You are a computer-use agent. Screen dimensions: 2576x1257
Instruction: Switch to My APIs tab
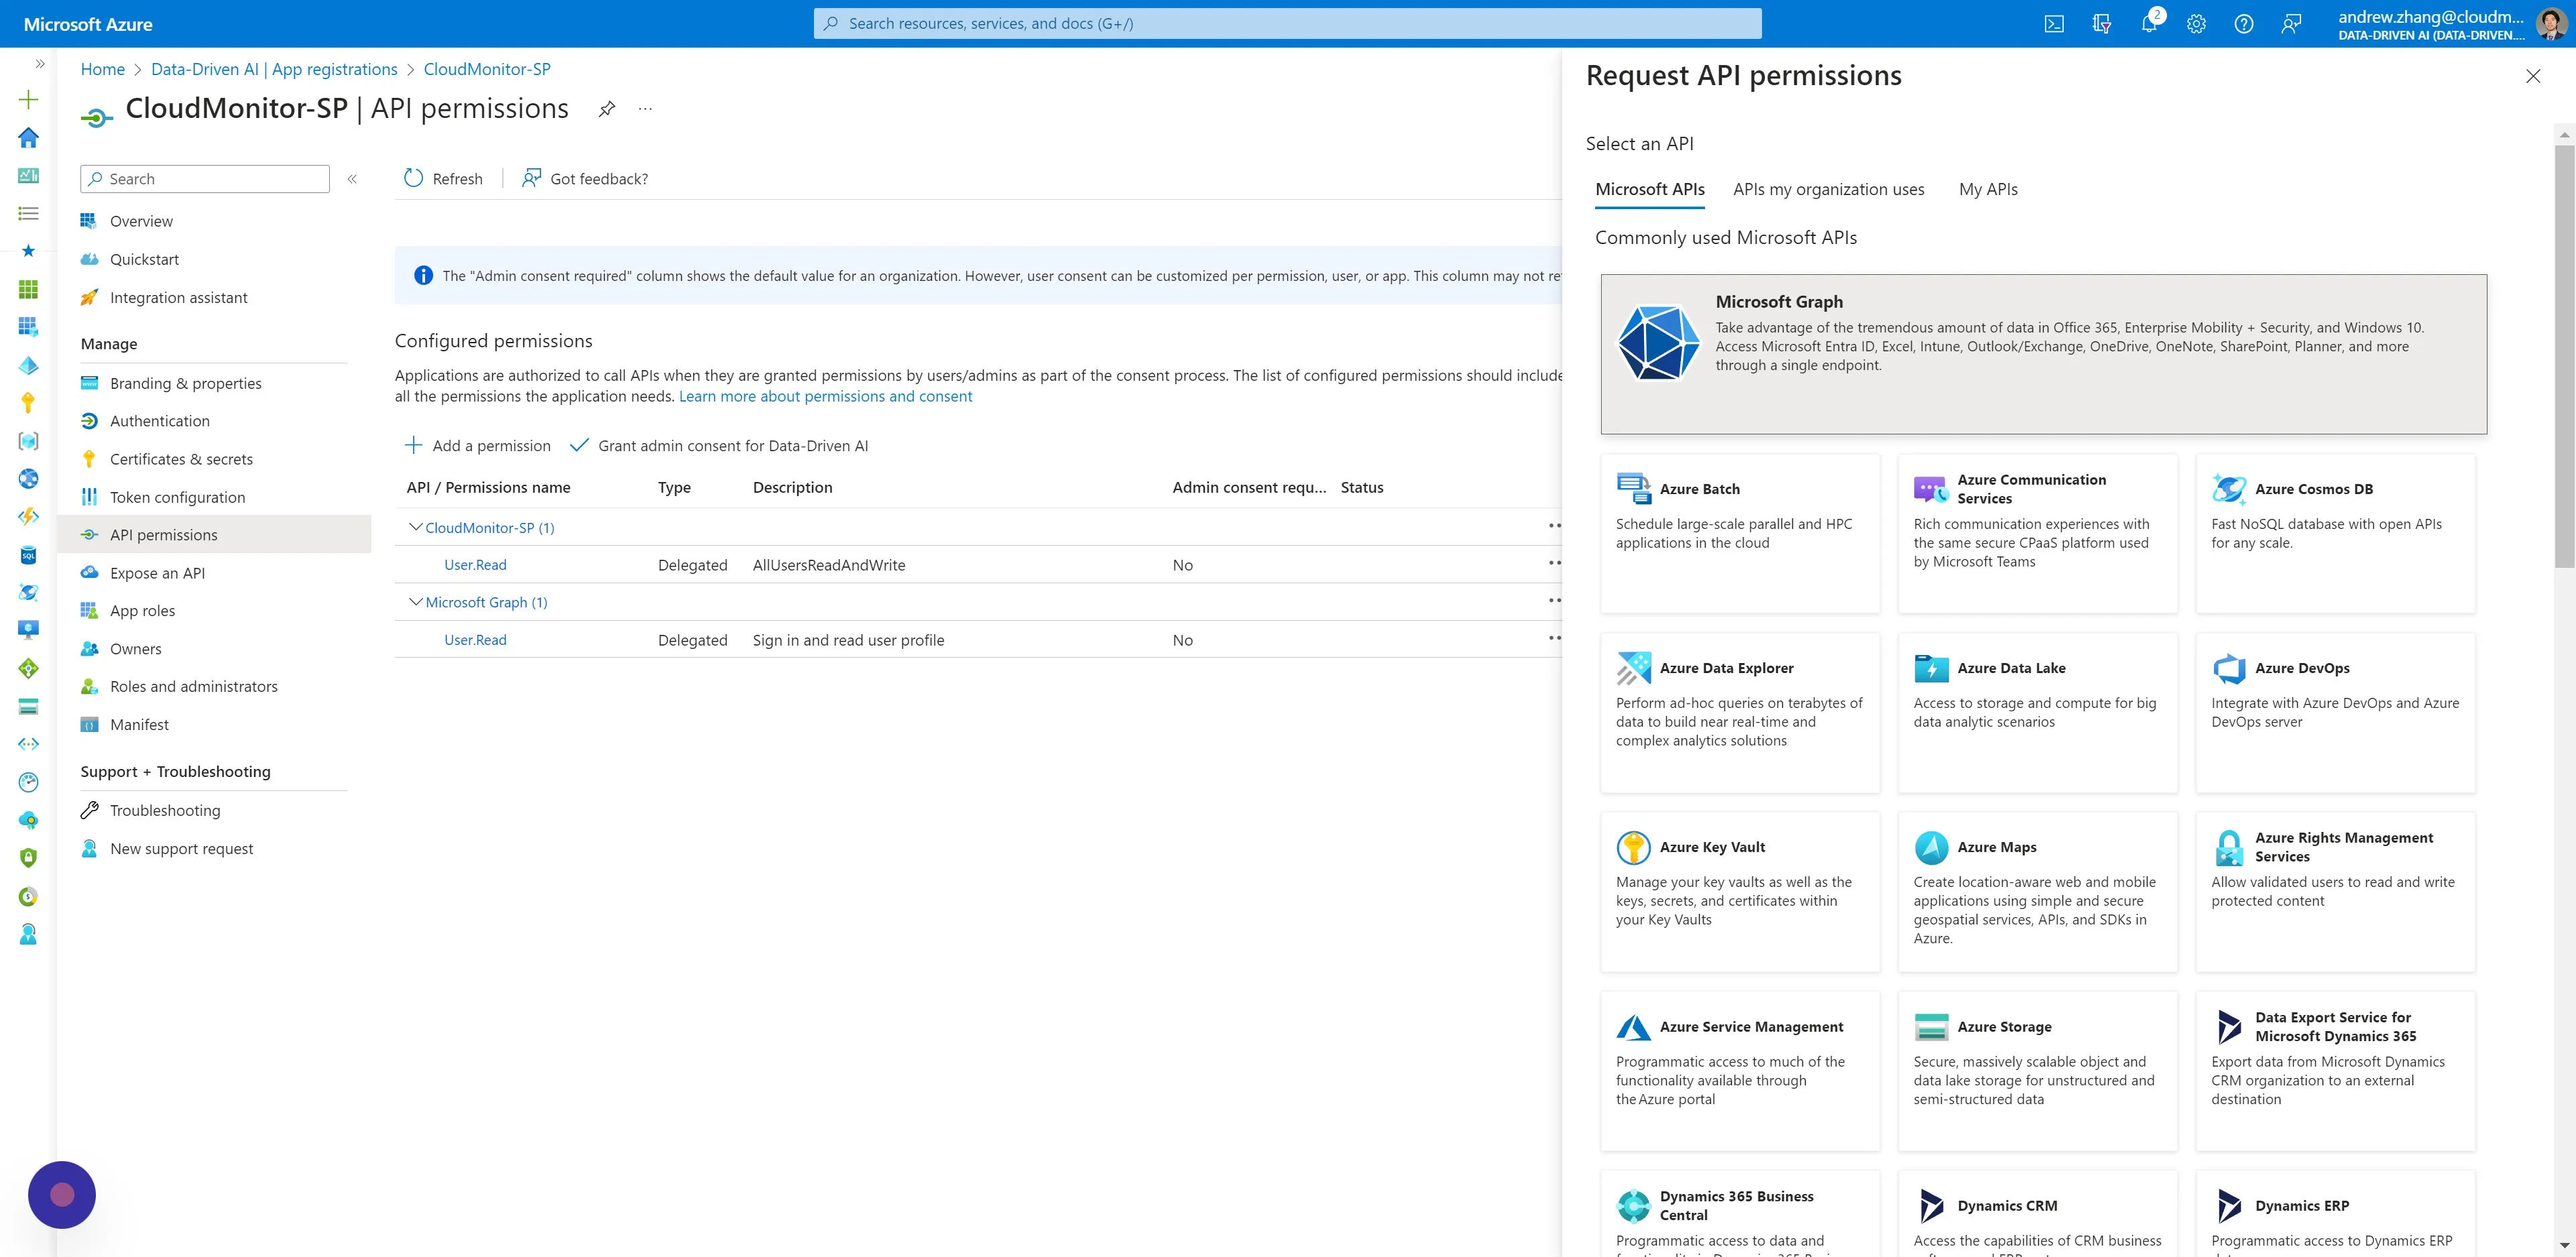tap(1987, 190)
